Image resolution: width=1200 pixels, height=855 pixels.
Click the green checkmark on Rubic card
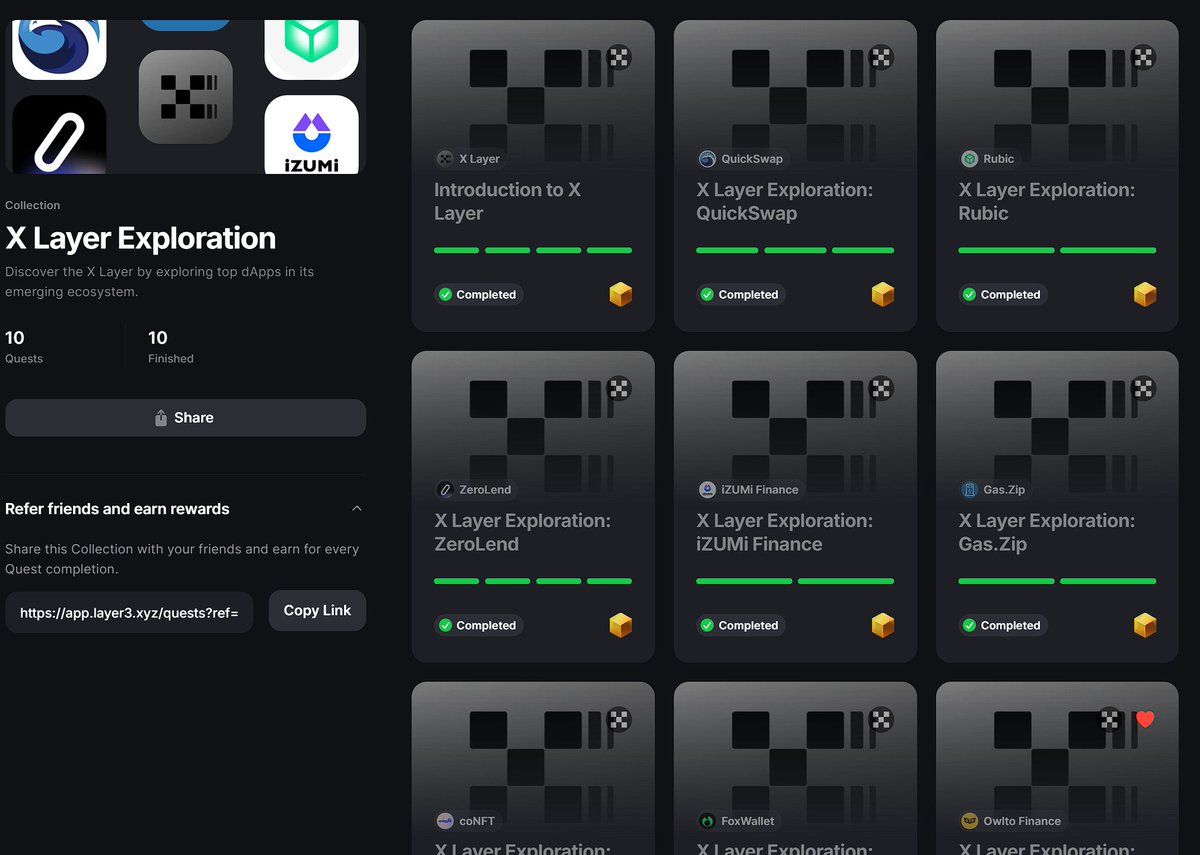tap(969, 295)
